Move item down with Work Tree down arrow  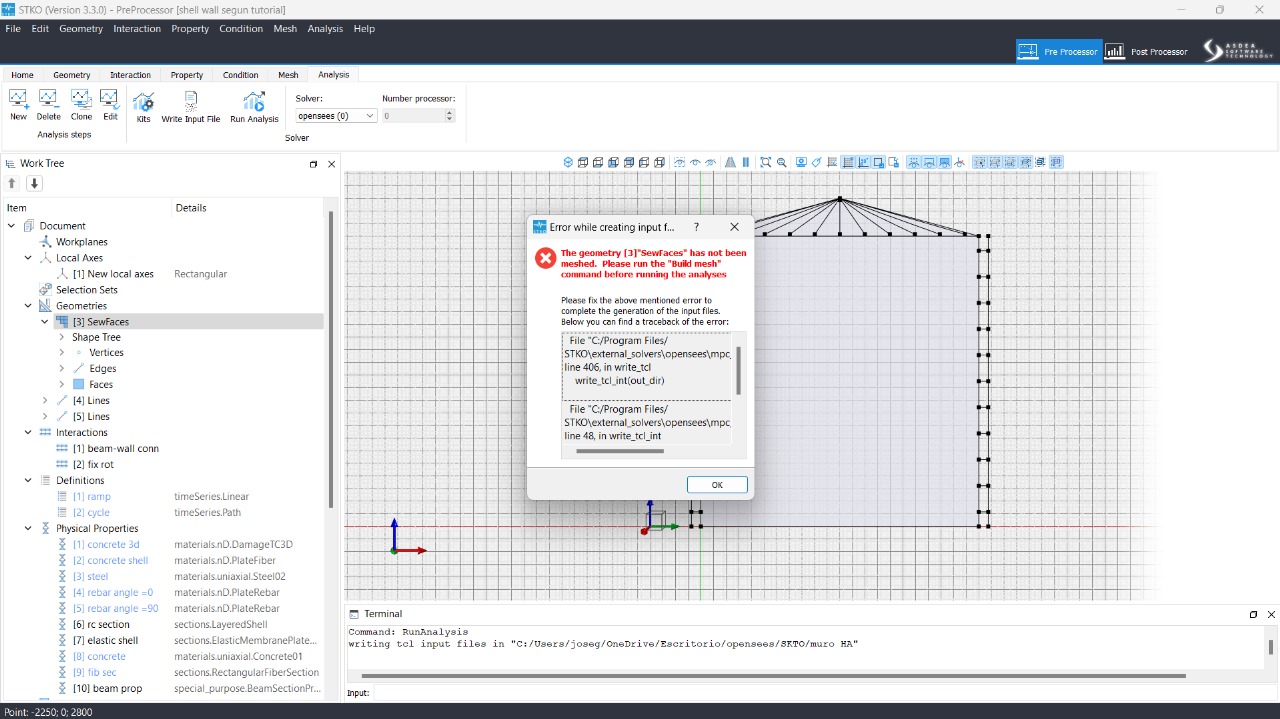34,183
